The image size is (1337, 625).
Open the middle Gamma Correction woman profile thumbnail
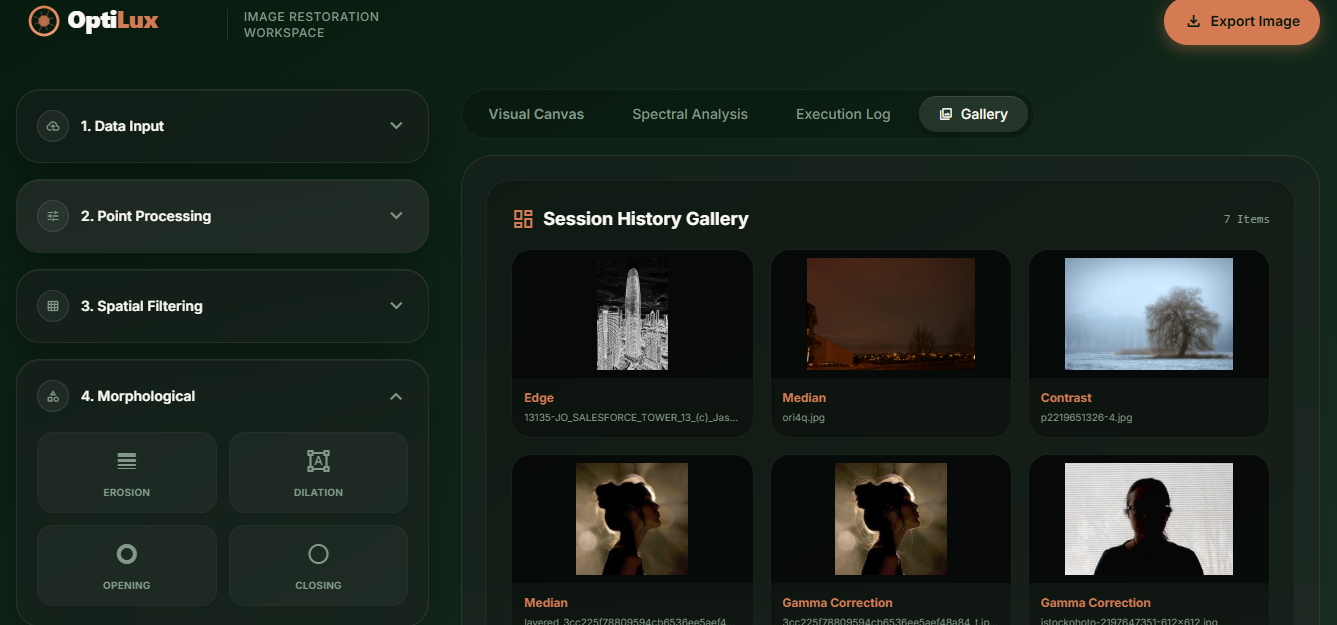891,519
